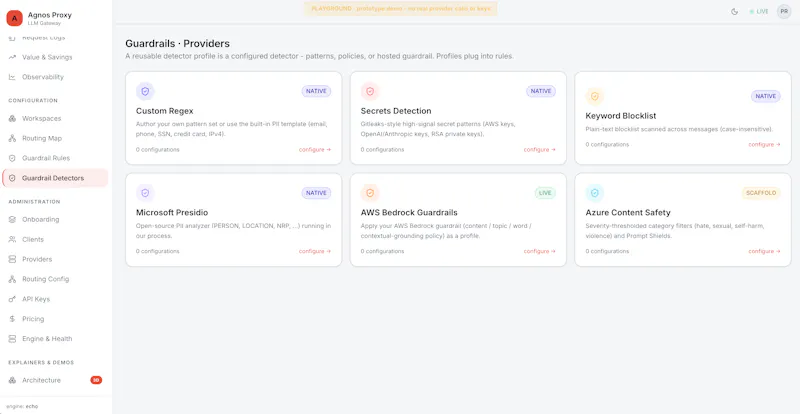Navigate to Guardrail Rules
The image size is (800, 414).
[55, 158]
